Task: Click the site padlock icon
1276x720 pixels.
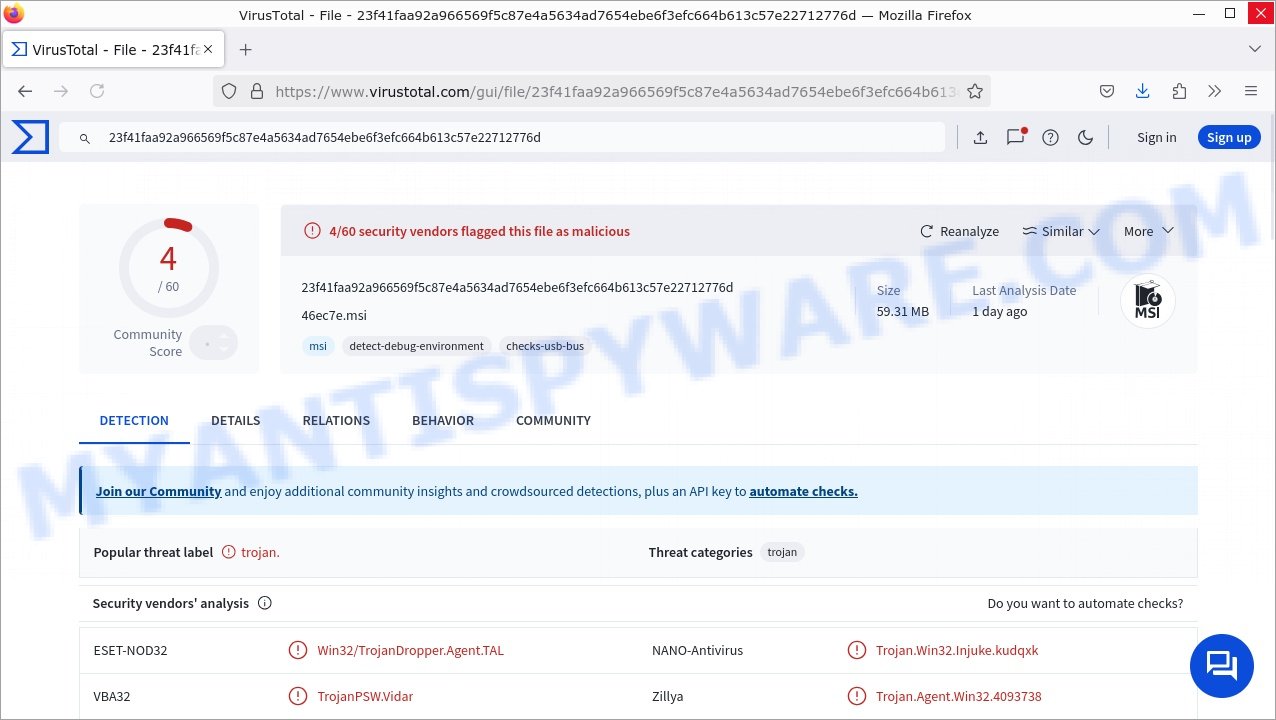Action: coord(256,91)
